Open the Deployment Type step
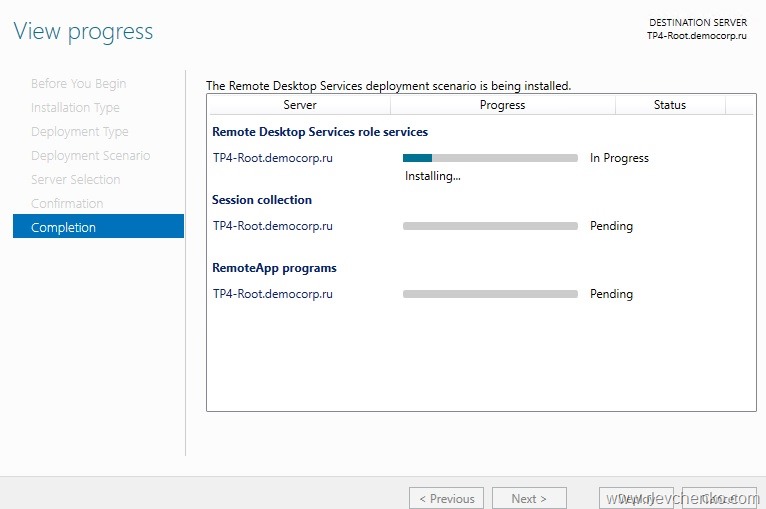Image resolution: width=766 pixels, height=509 pixels. 79,132
